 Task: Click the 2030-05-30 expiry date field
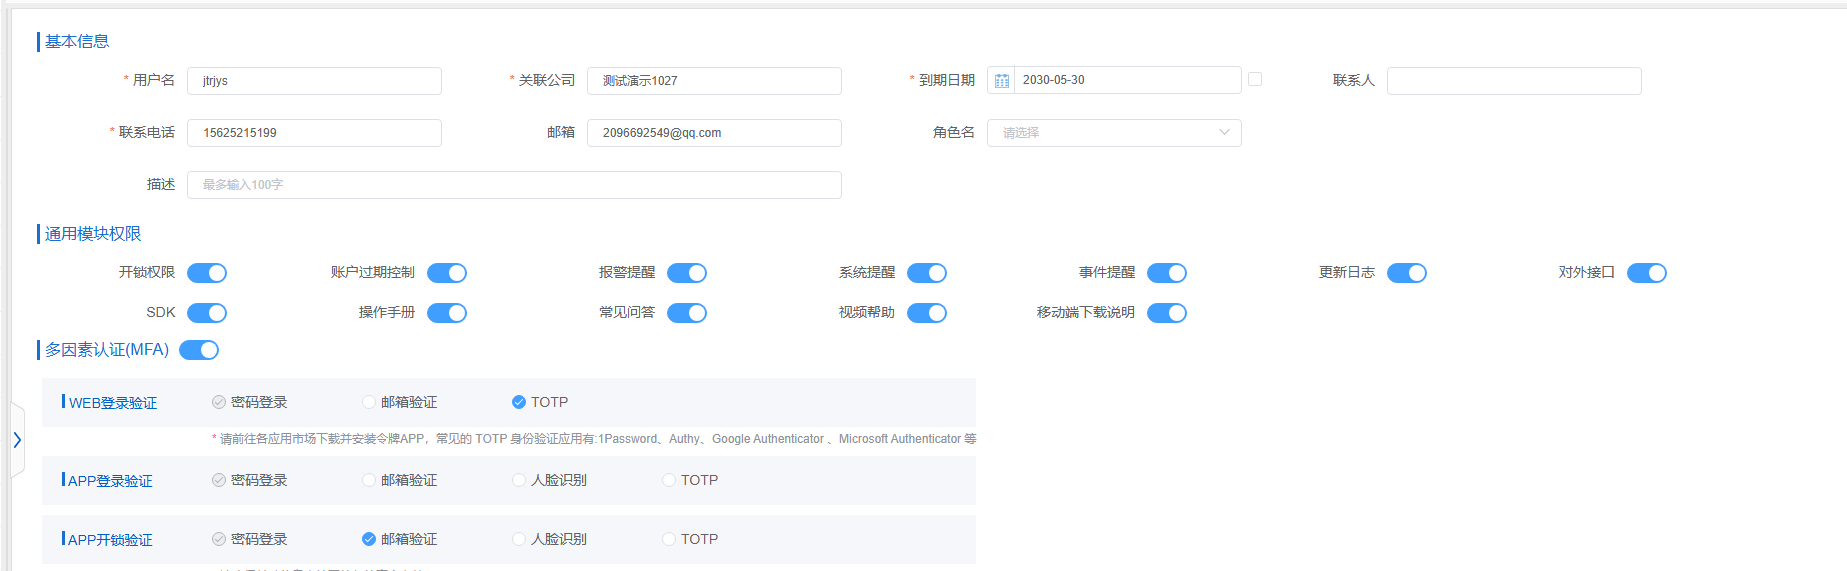pyautogui.click(x=1125, y=80)
